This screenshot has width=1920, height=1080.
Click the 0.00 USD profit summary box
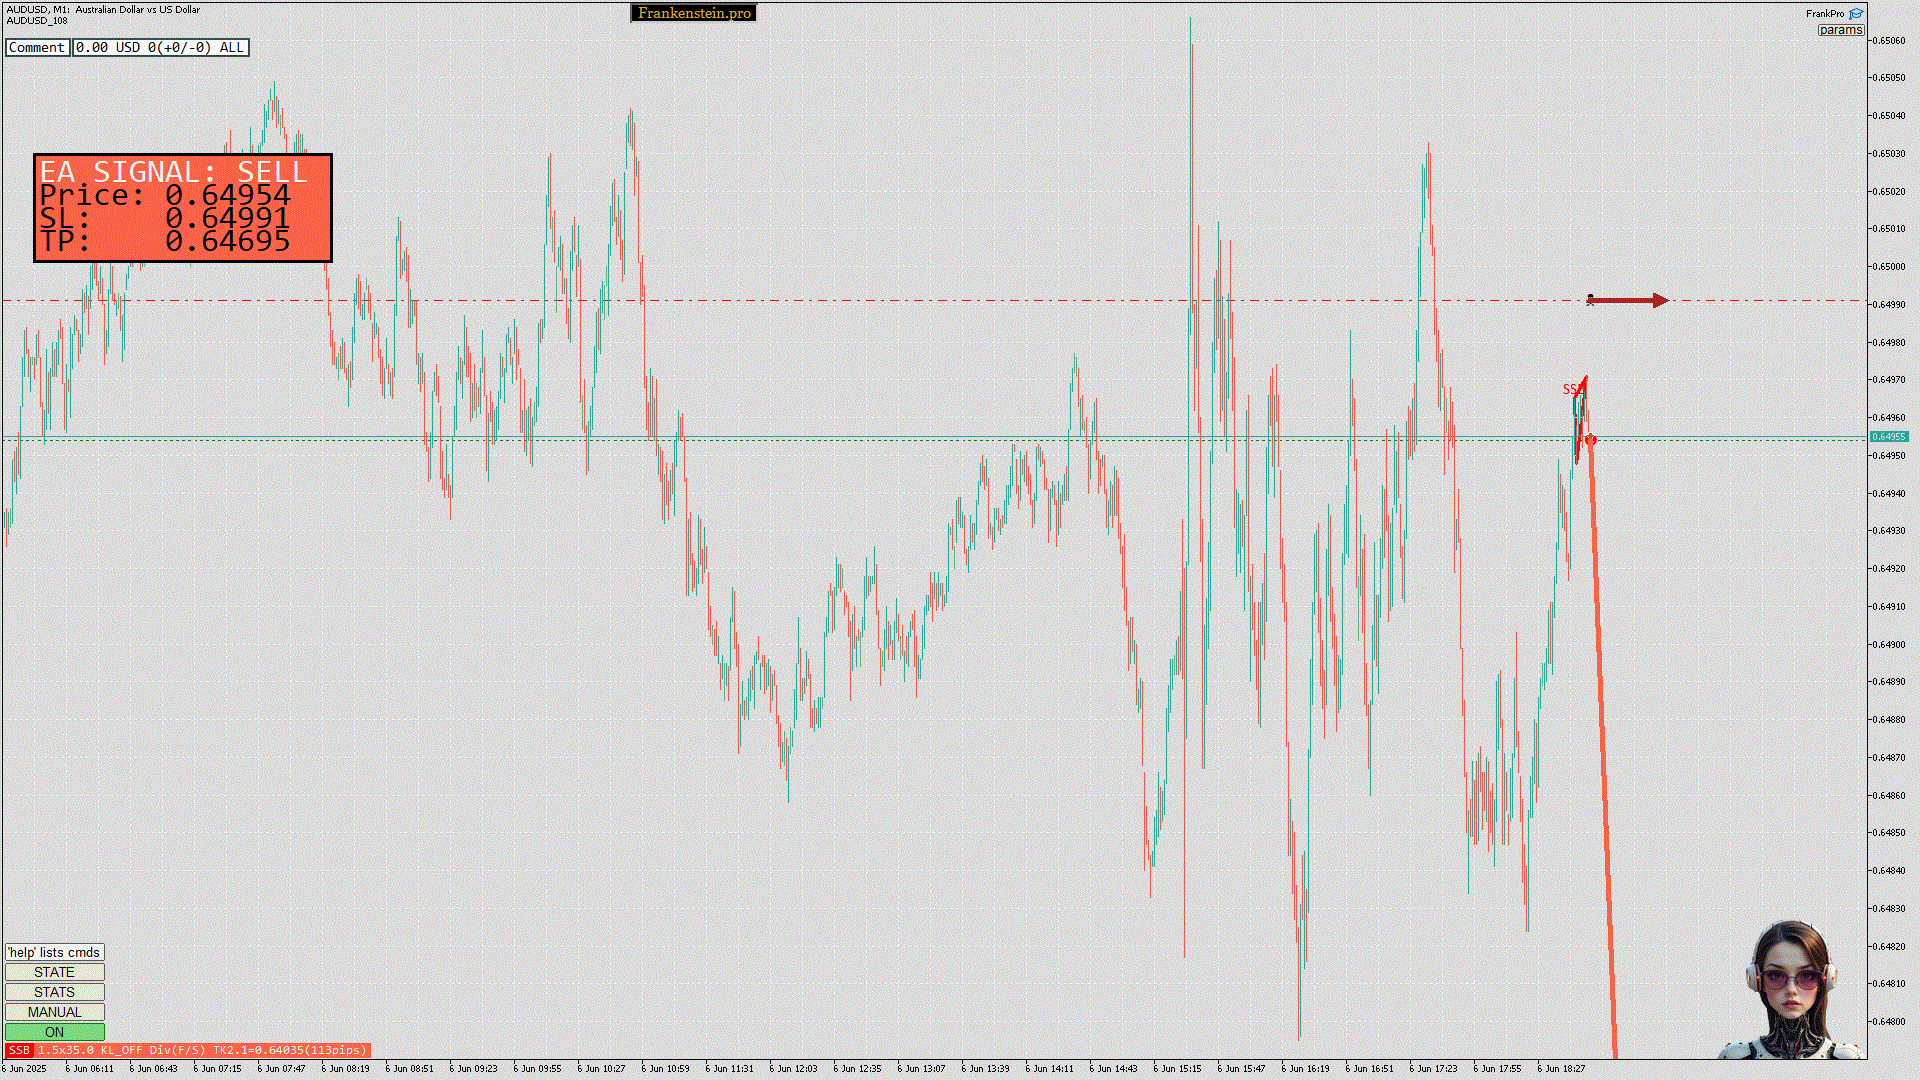(160, 47)
